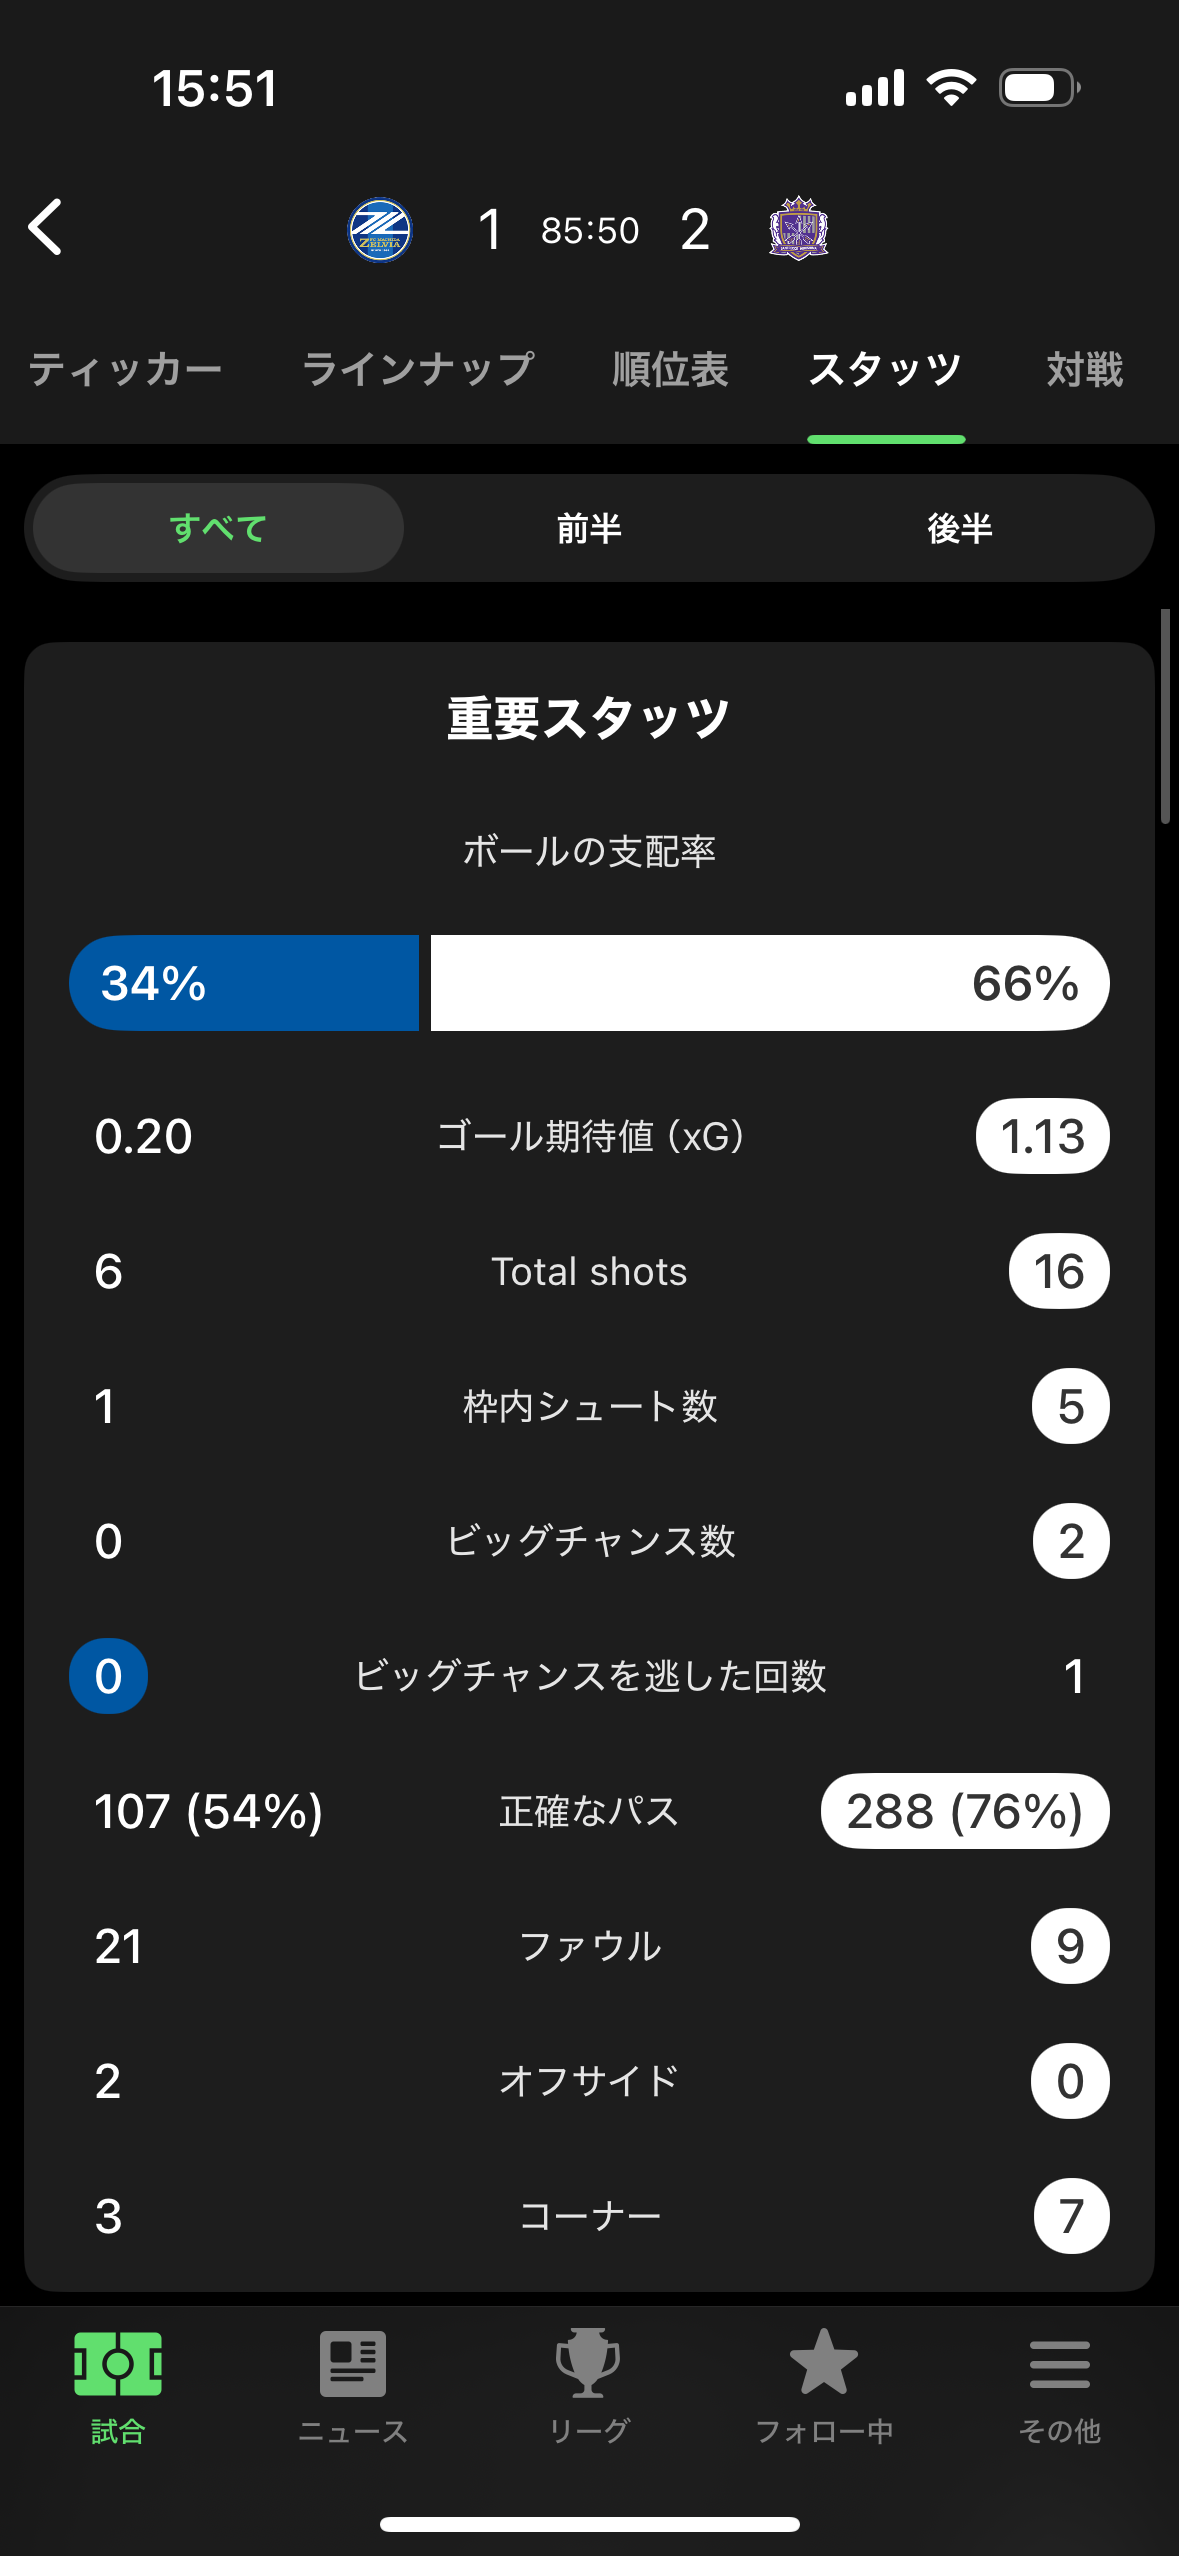Open the 試合 matches tab icon

(x=118, y=2364)
